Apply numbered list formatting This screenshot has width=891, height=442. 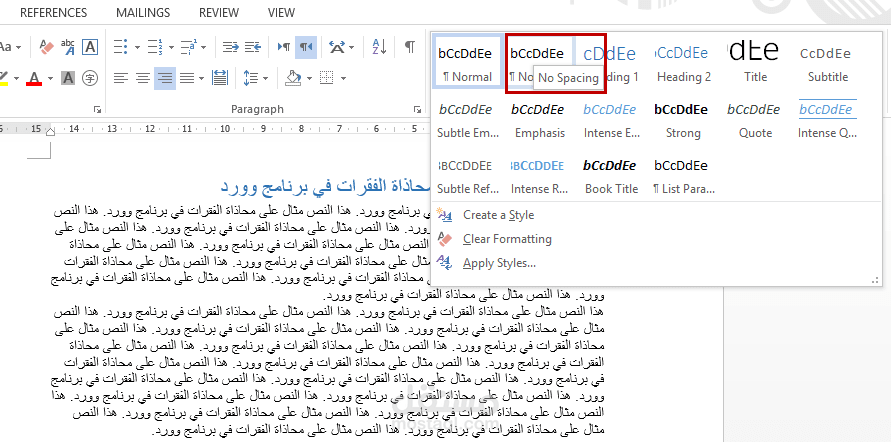(155, 47)
